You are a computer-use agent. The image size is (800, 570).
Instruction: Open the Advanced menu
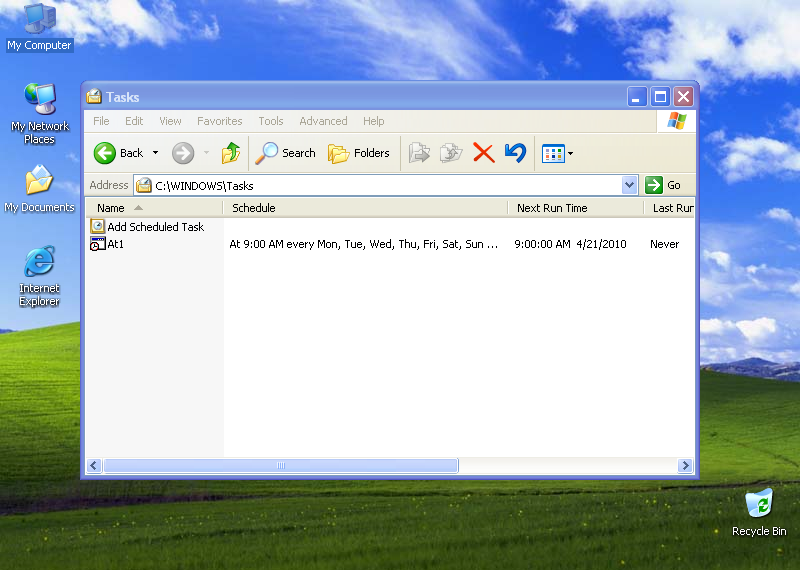[323, 121]
